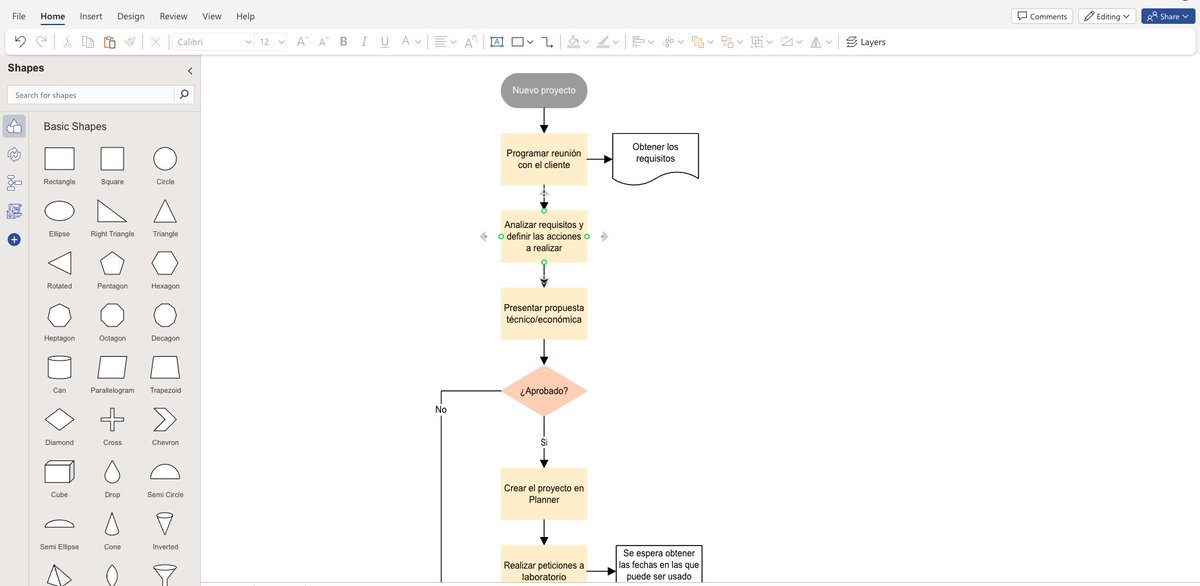Click the Search for shapes field
This screenshot has height=586, width=1200.
[90, 93]
